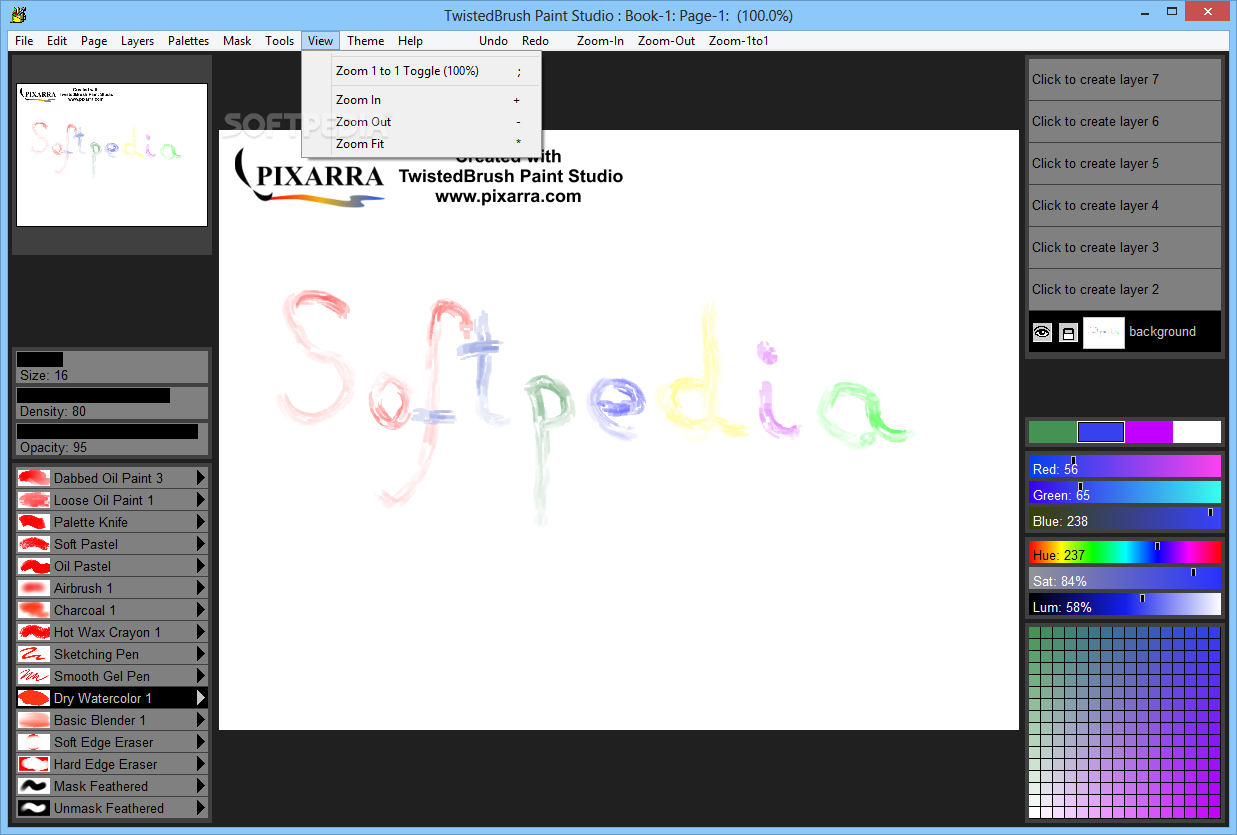1237x835 pixels.
Task: Choose Zoom Out from View menu
Action: (422, 122)
